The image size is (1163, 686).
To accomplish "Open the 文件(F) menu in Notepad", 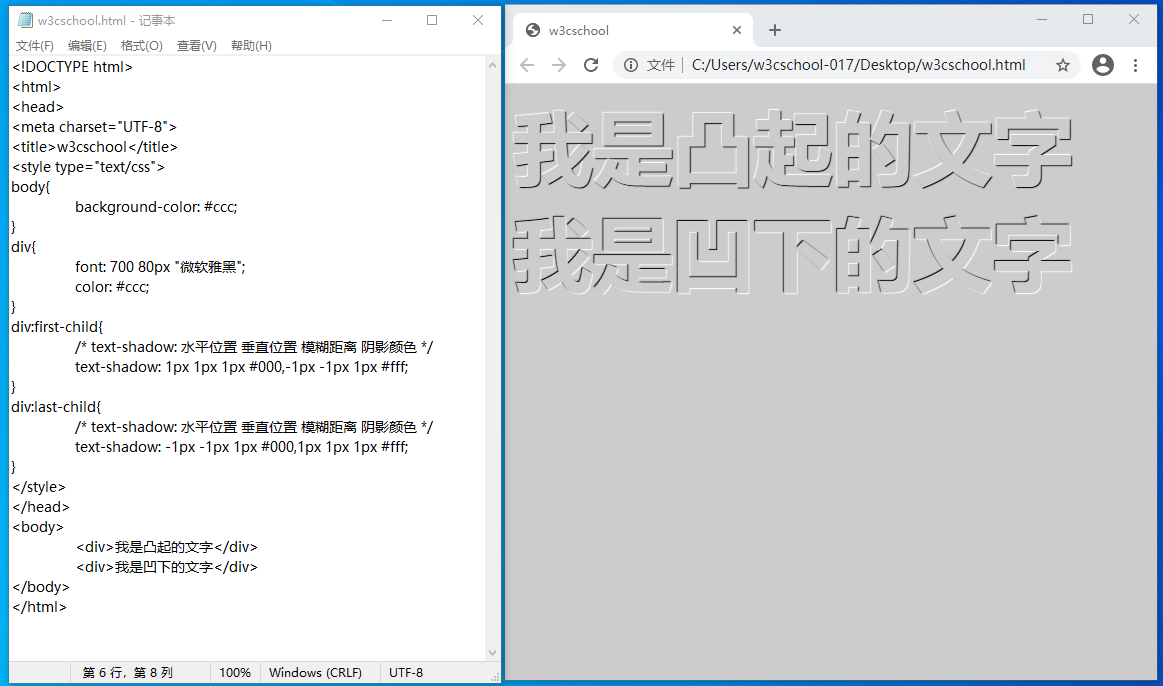I will pos(35,46).
